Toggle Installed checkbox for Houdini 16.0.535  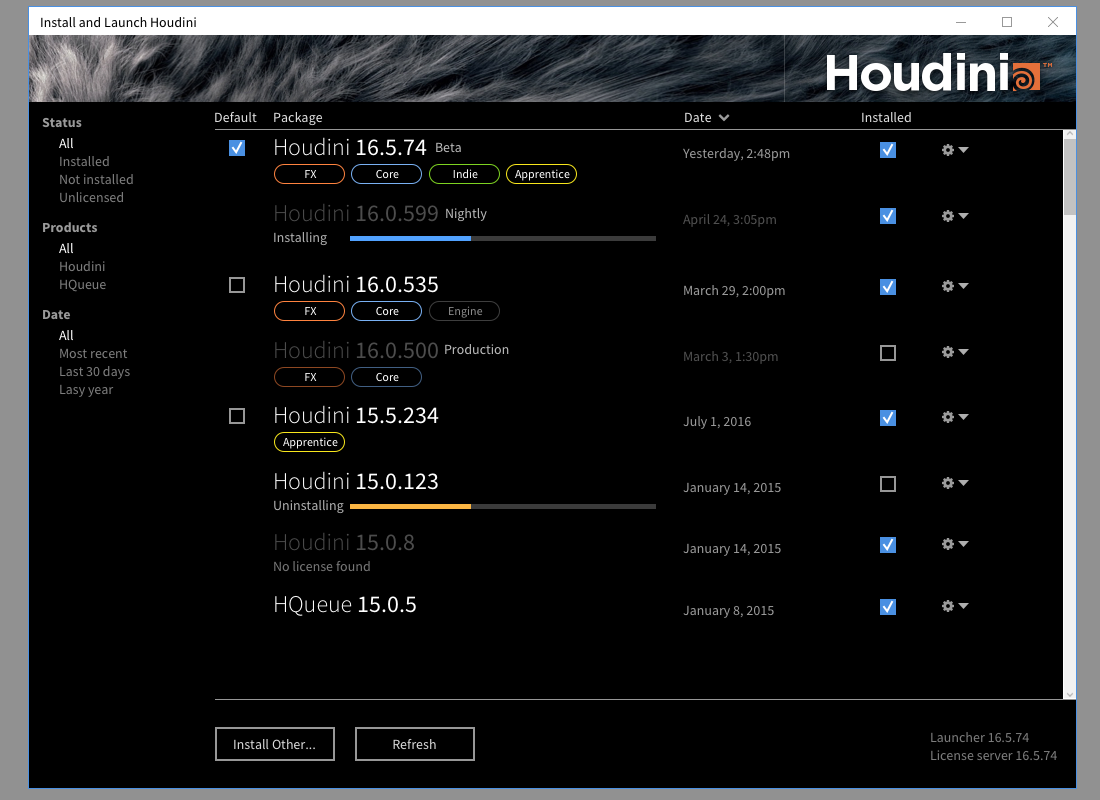(x=888, y=287)
